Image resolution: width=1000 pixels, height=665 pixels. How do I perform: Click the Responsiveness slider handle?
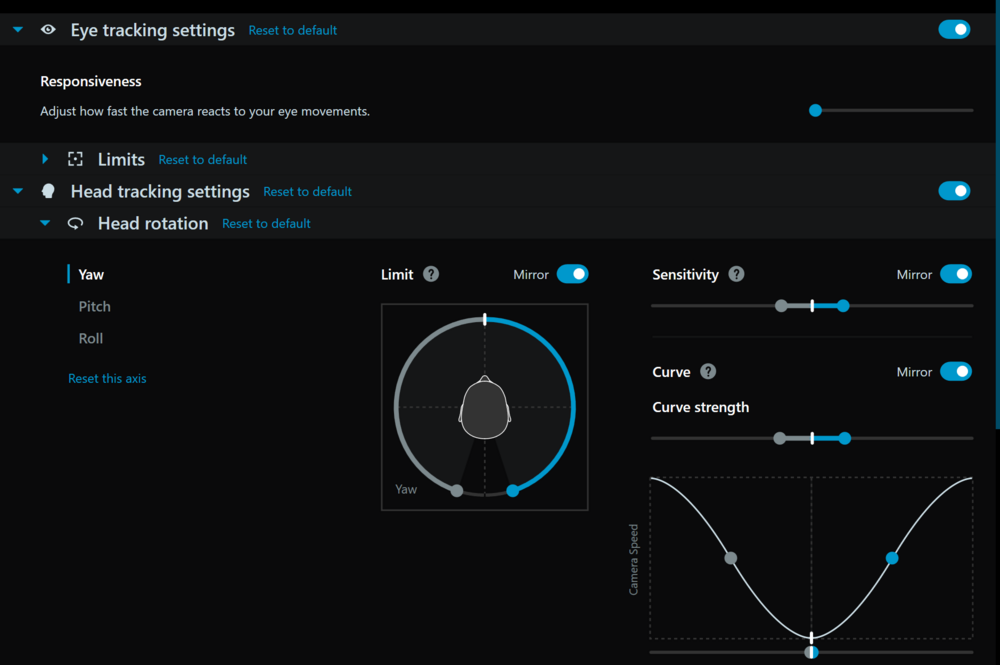[x=815, y=110]
